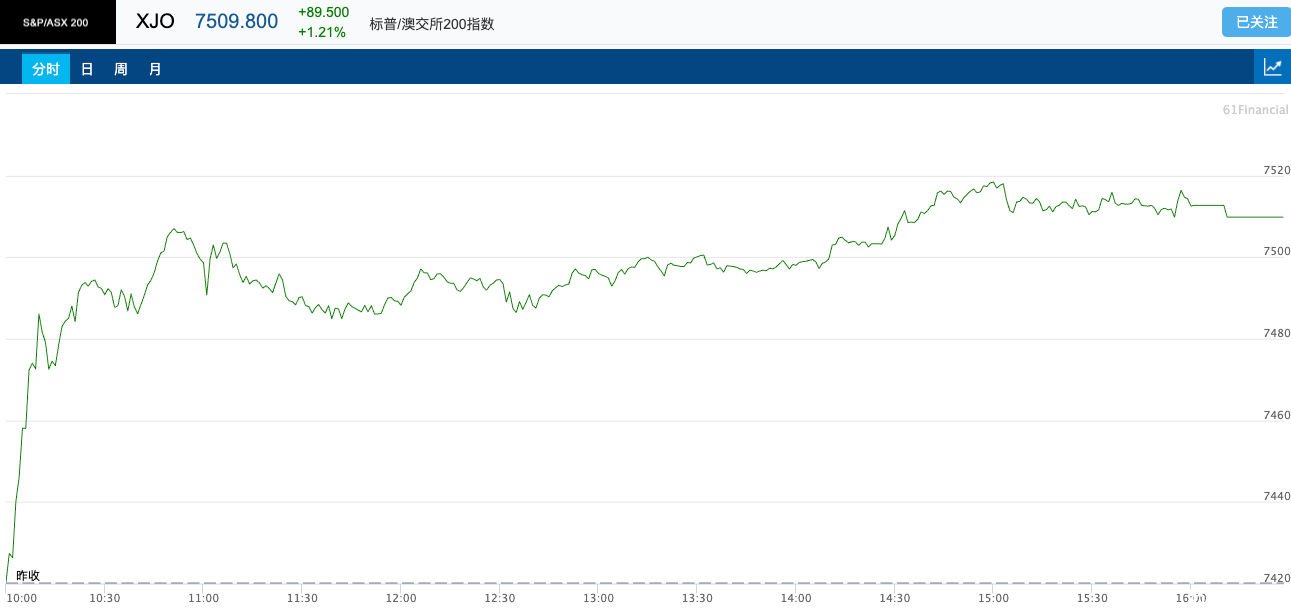Click the 7460 price axis label
The height and width of the screenshot is (610, 1291).
tap(1276, 414)
